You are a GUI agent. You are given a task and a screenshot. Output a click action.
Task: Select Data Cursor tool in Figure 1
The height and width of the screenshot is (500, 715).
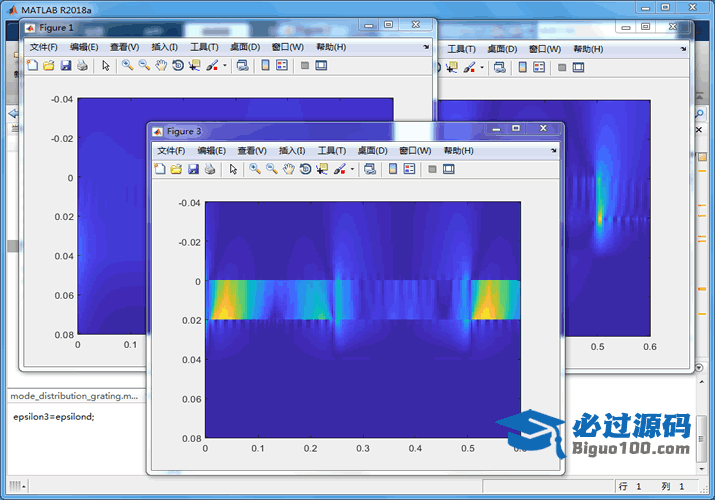pyautogui.click(x=195, y=66)
